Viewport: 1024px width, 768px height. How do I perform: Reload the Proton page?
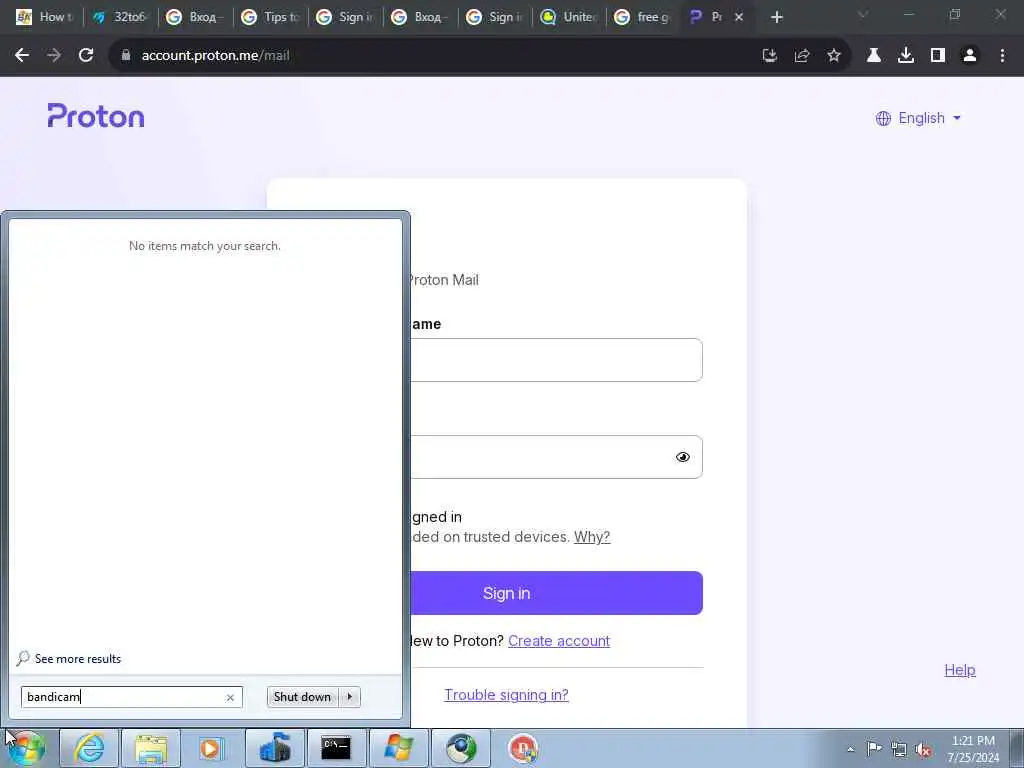(86, 56)
